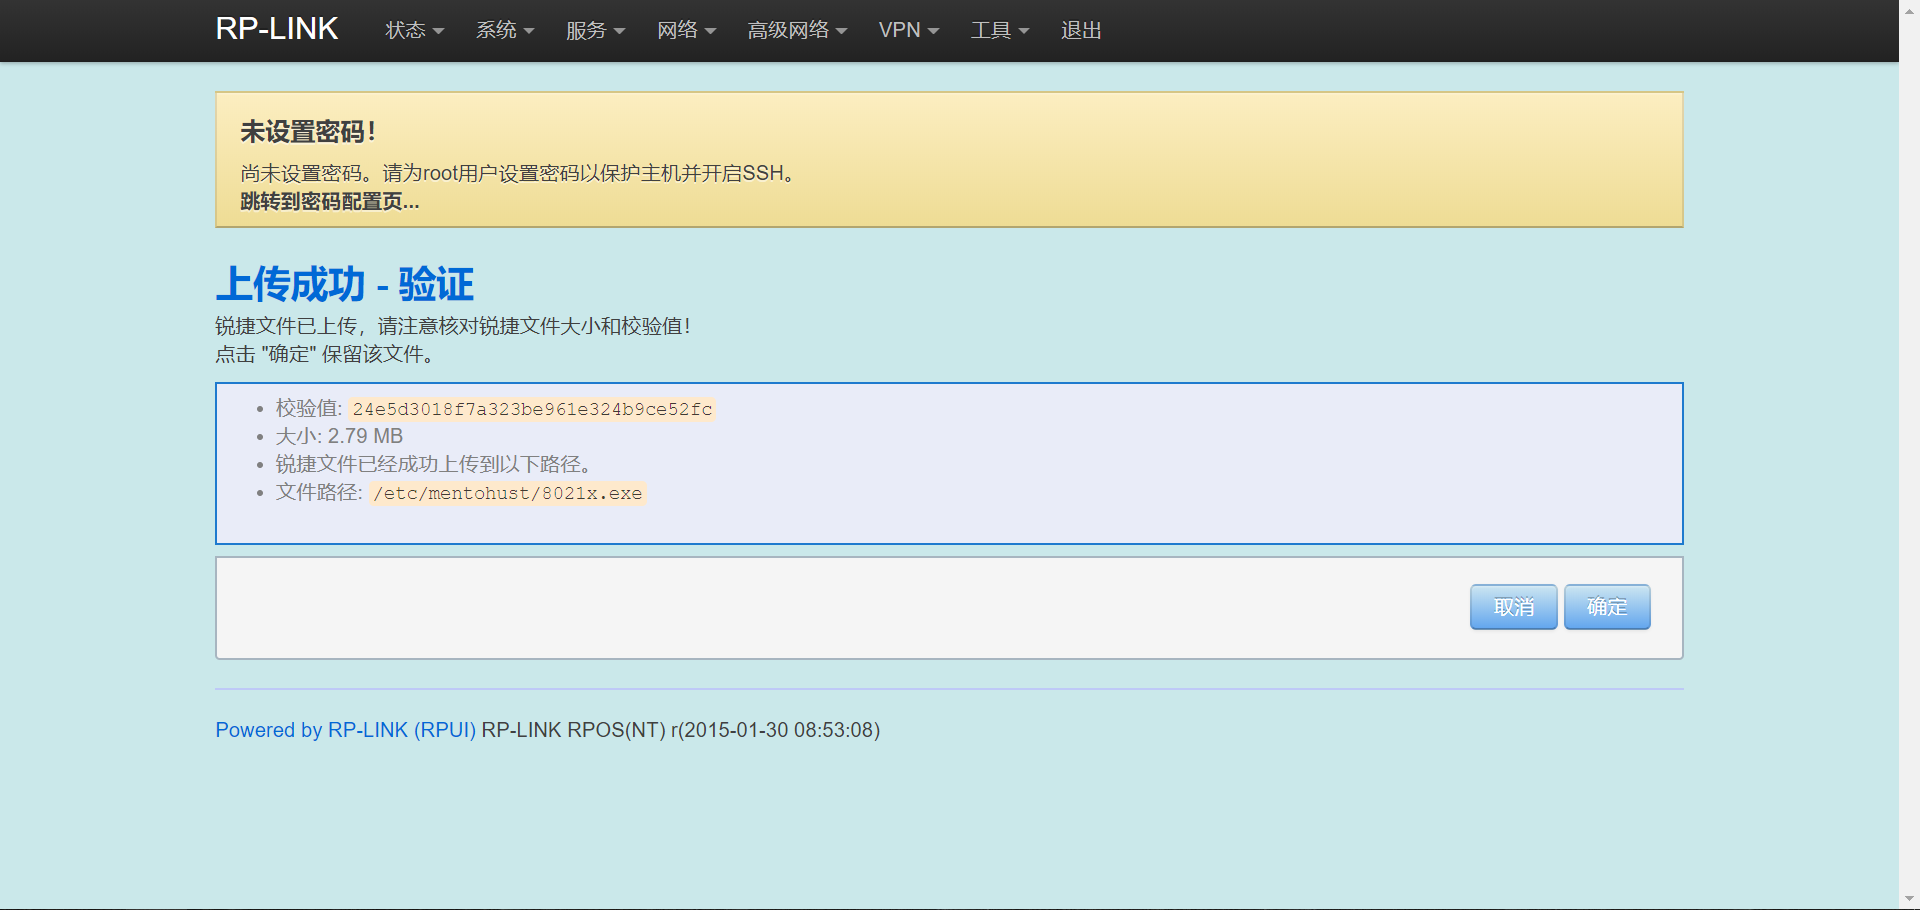The width and height of the screenshot is (1920, 910).
Task: Expand the 服务 menu
Action: 595,30
